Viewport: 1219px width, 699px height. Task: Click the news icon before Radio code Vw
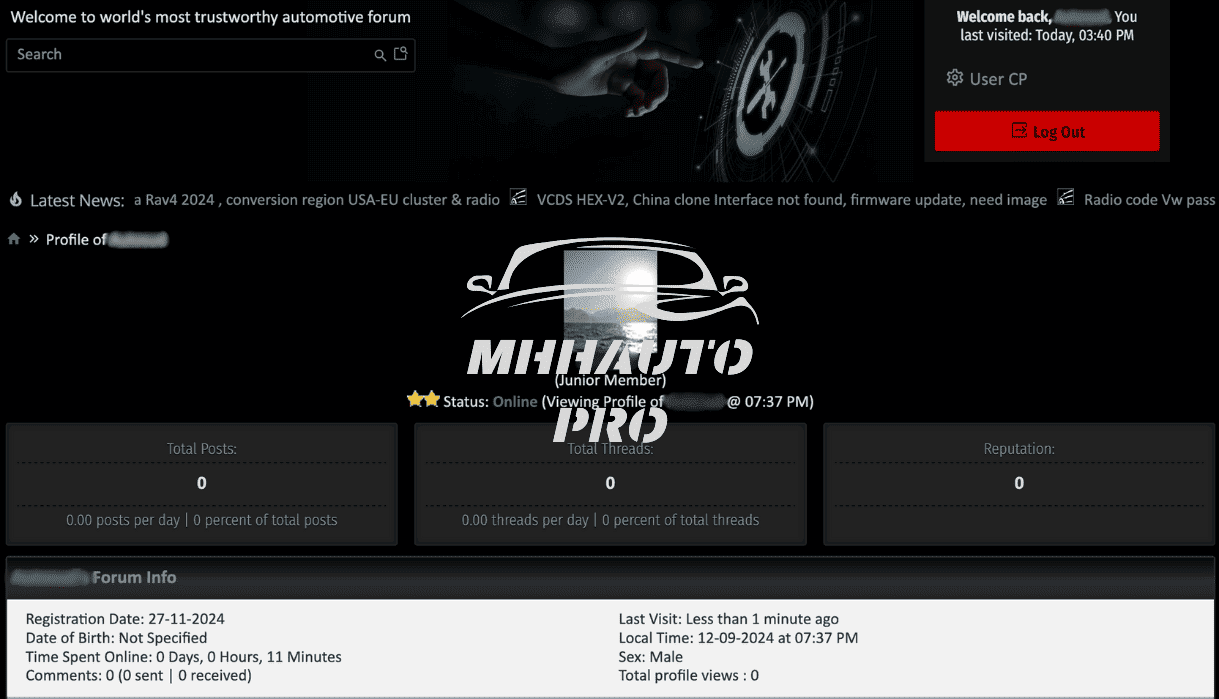(x=1066, y=197)
